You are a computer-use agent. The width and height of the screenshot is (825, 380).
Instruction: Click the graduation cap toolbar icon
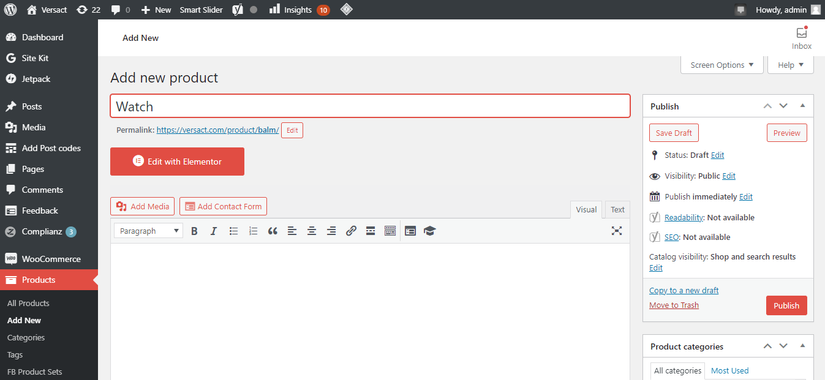[x=430, y=231]
